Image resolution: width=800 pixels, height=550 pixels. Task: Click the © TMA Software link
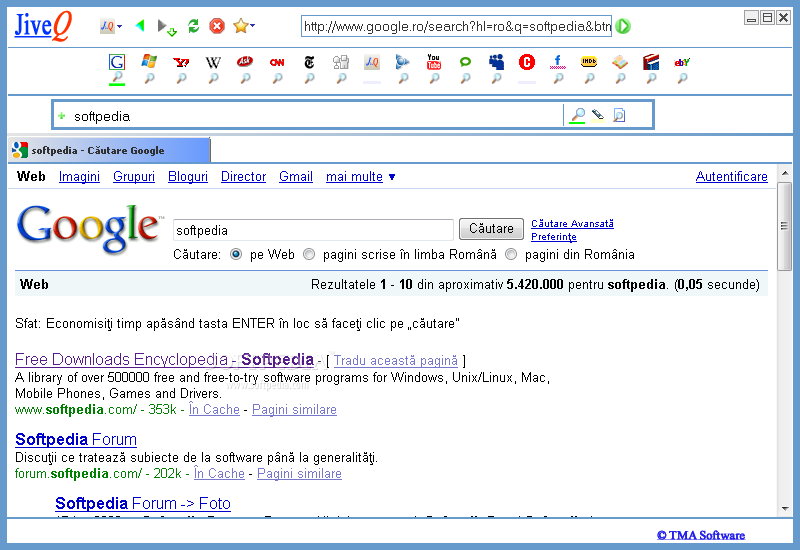tap(701, 535)
